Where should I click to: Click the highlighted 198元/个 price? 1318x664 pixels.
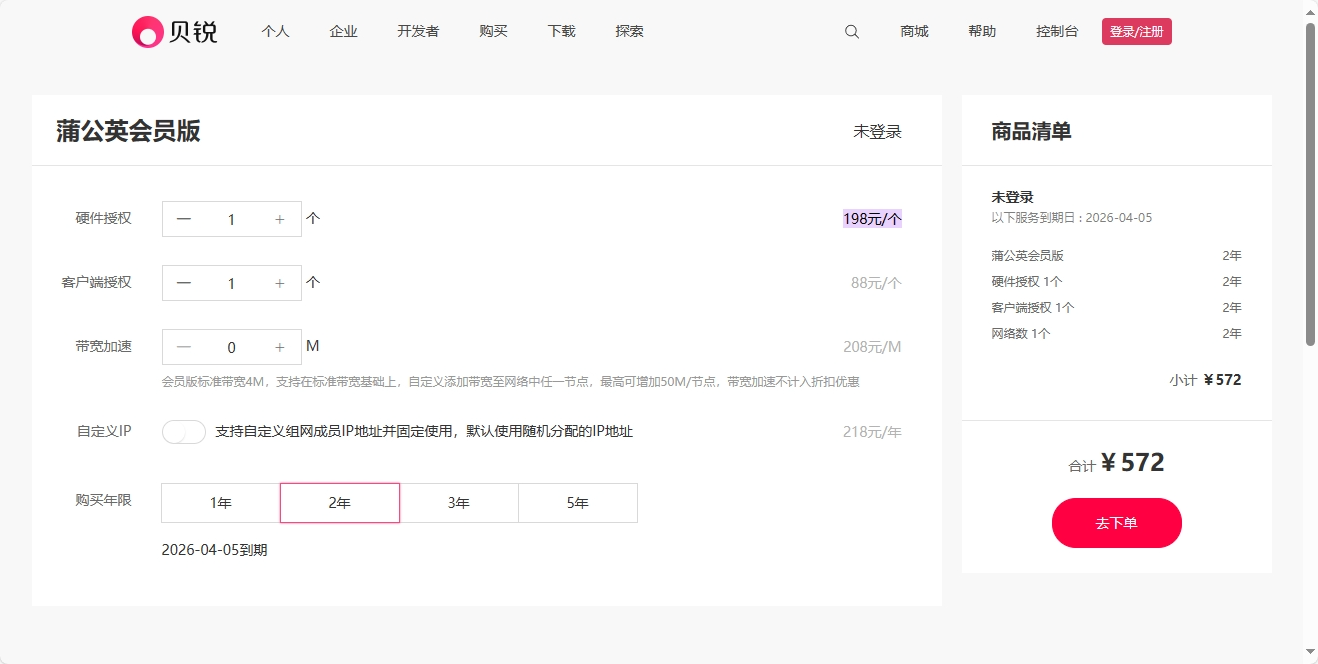(872, 219)
